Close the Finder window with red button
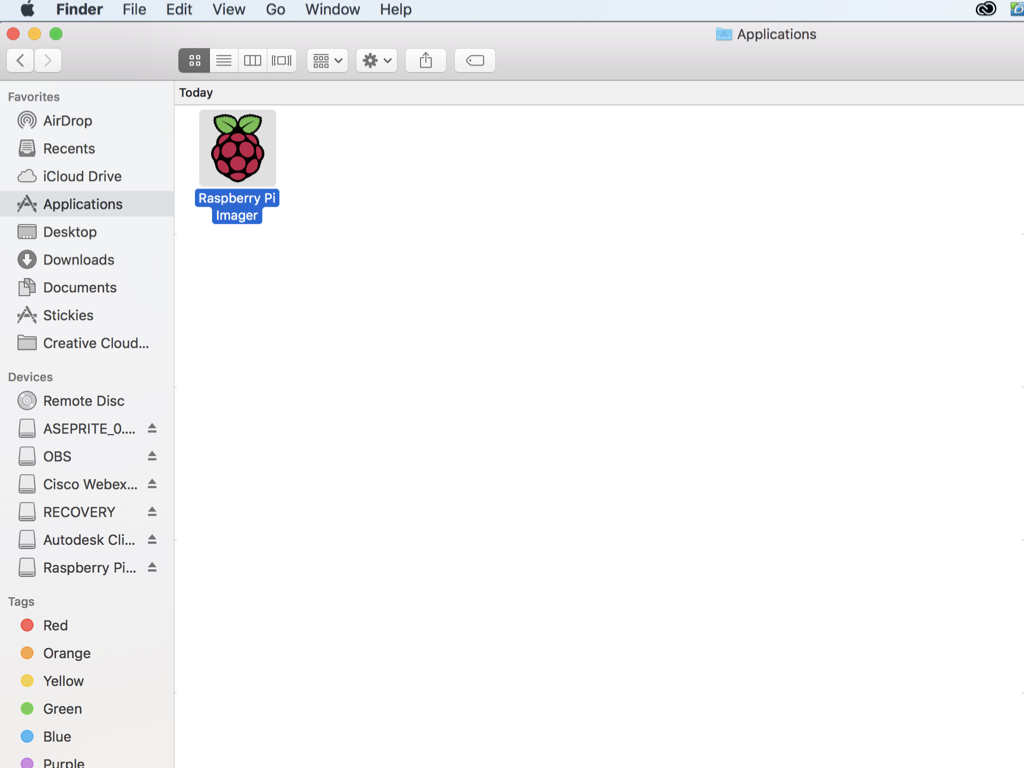Image resolution: width=1024 pixels, height=768 pixels. (13, 34)
